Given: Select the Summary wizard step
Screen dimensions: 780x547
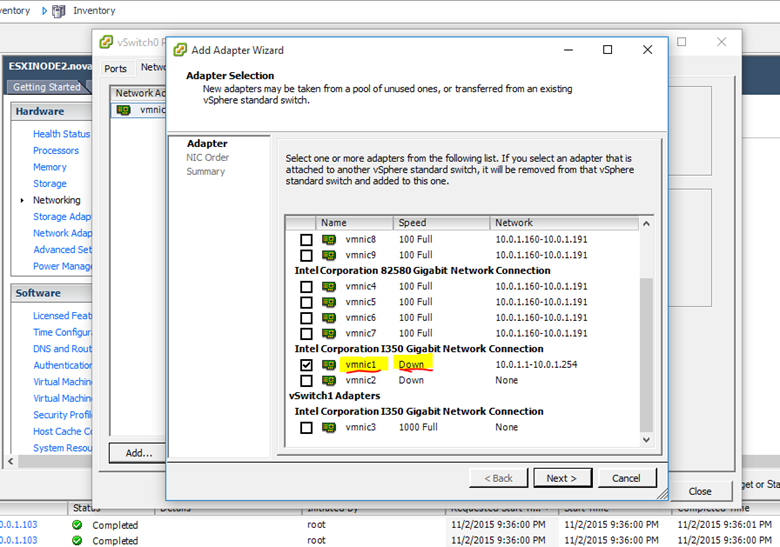Looking at the screenshot, I should (205, 172).
